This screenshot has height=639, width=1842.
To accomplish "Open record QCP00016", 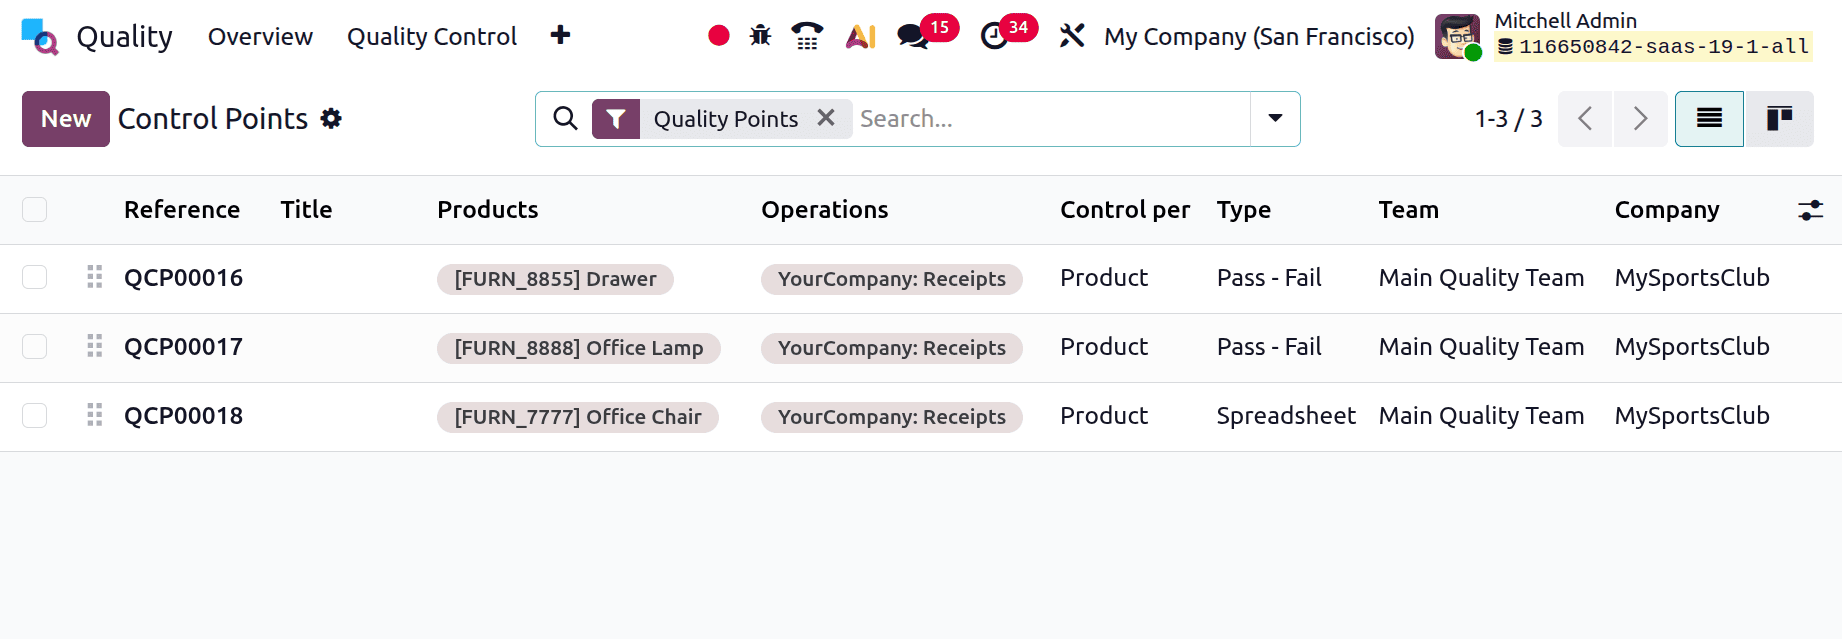I will [184, 278].
